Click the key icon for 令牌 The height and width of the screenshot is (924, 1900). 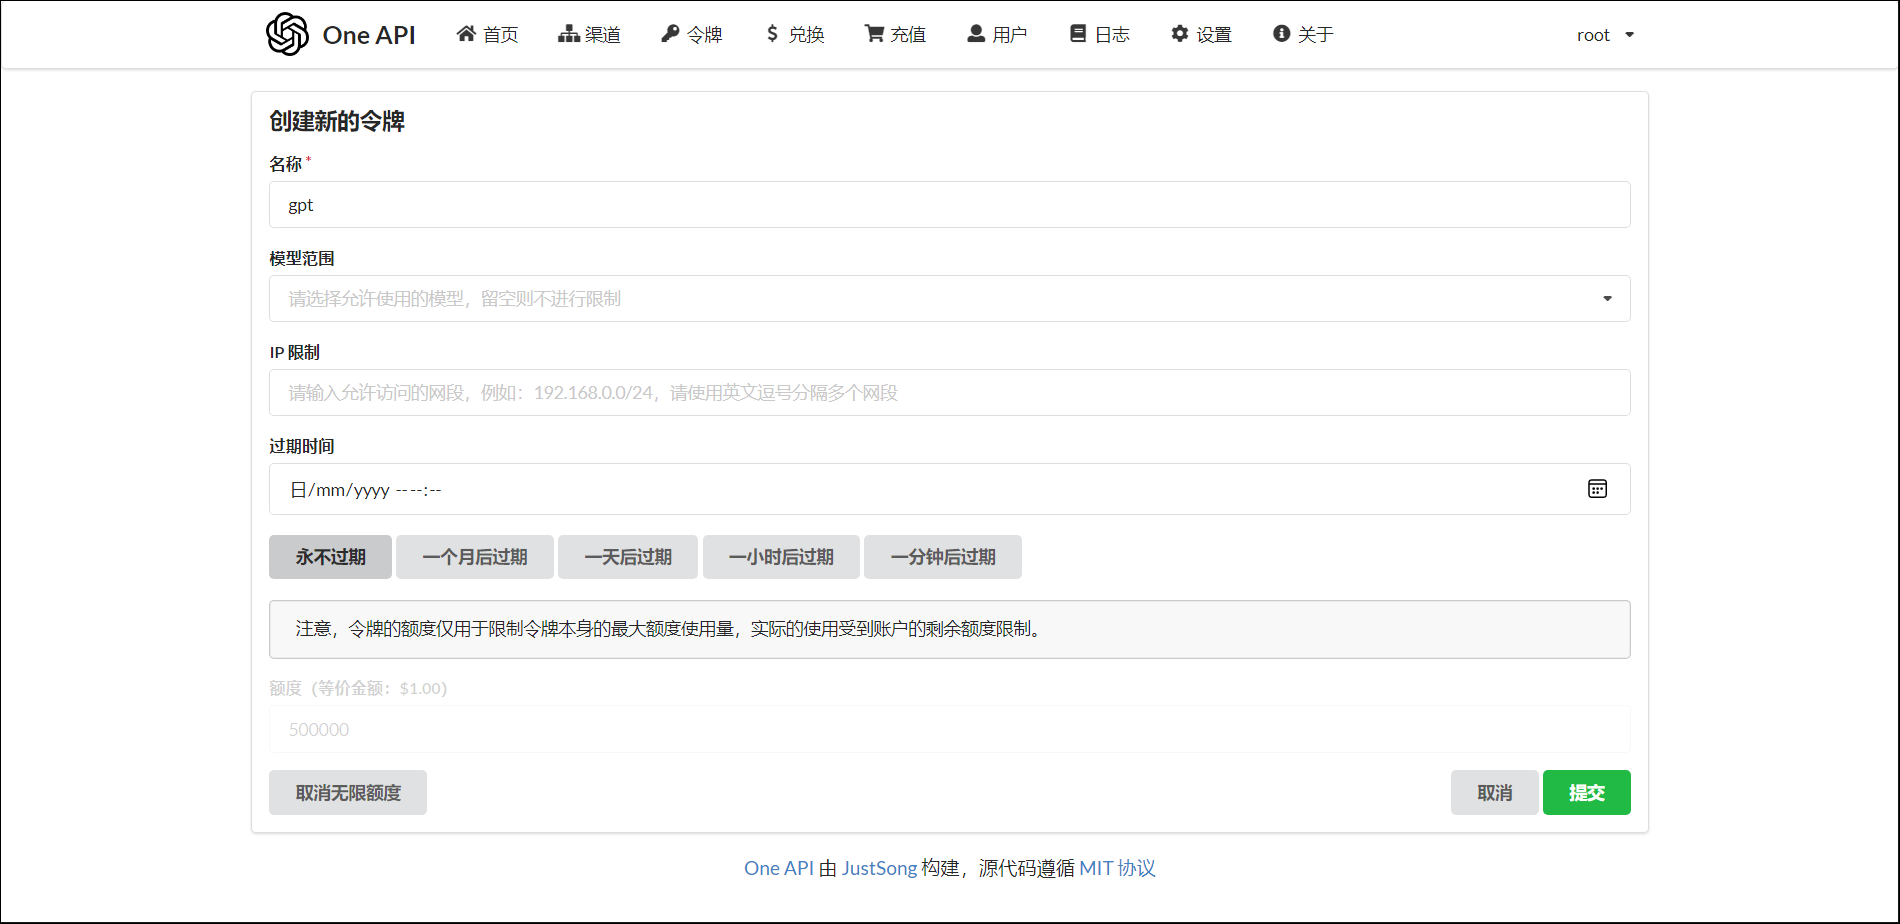[x=670, y=34]
